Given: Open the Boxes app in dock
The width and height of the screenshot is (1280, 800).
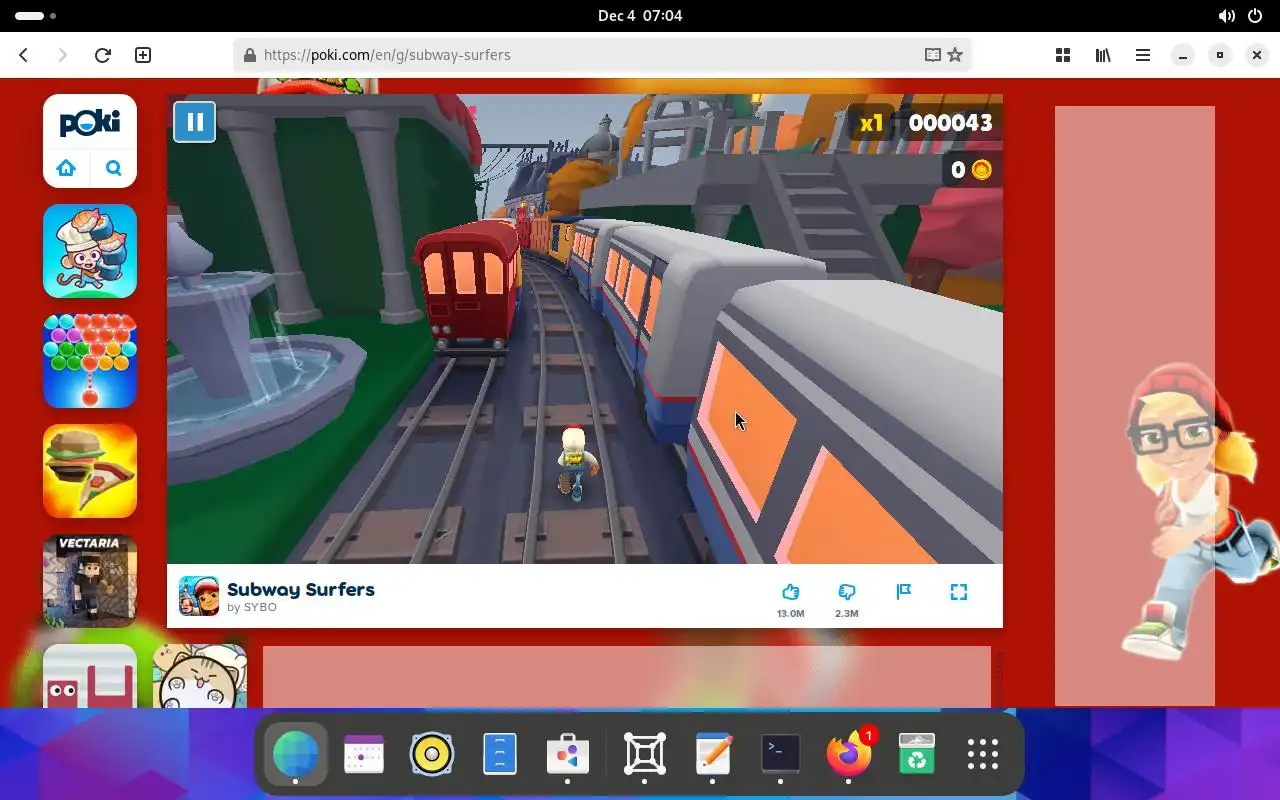Looking at the screenshot, I should pos(645,755).
